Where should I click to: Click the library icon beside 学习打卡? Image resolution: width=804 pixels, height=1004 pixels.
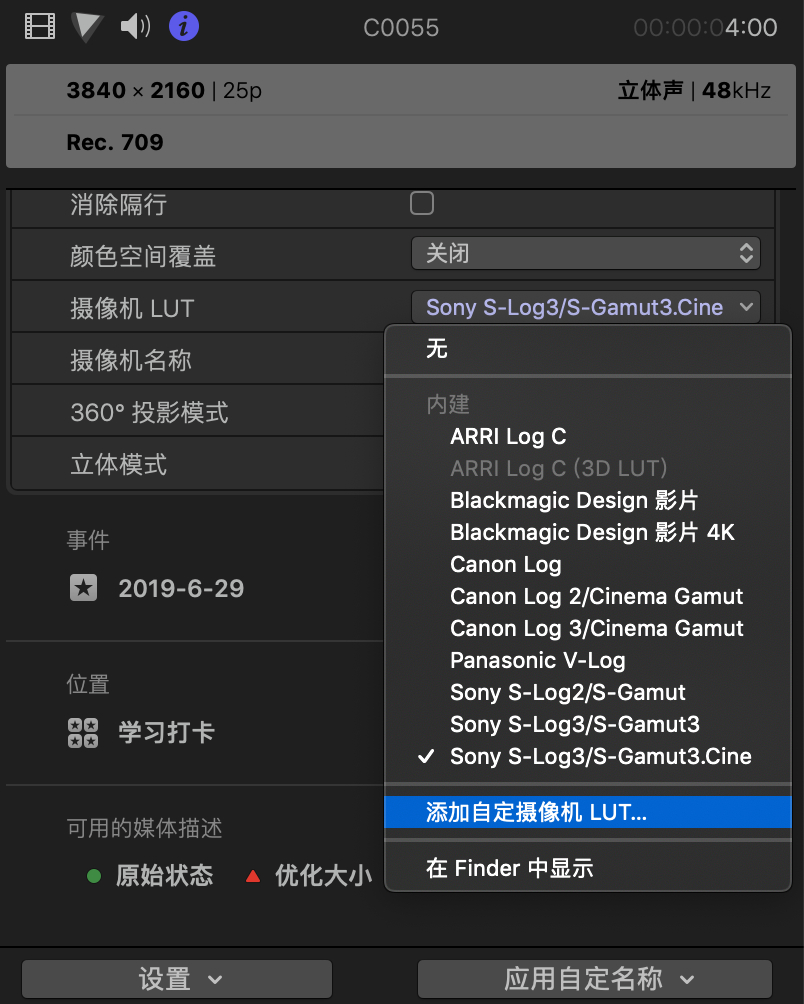click(83, 733)
